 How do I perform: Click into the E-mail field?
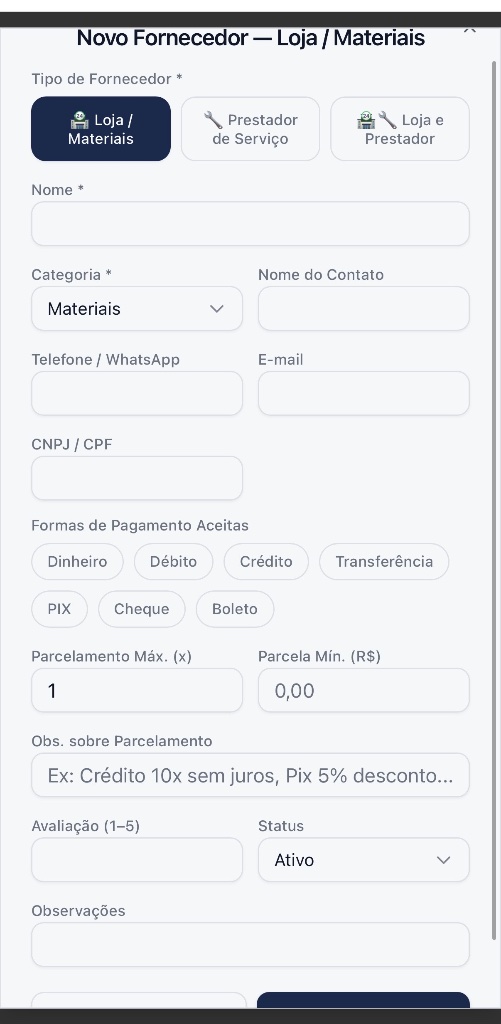pyautogui.click(x=364, y=393)
